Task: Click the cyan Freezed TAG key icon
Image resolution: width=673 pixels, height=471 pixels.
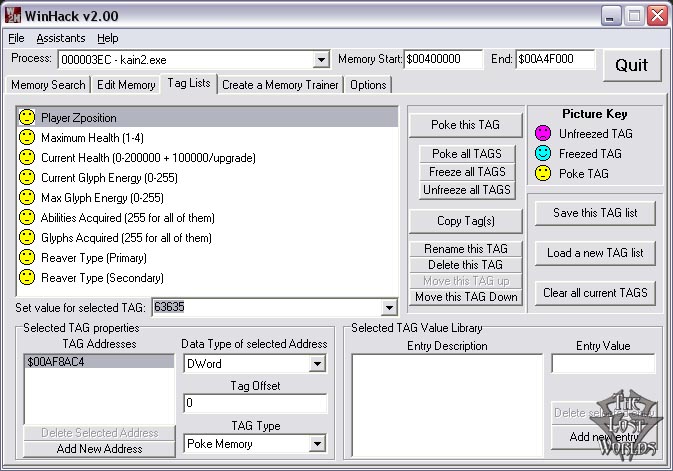Action: 543,153
